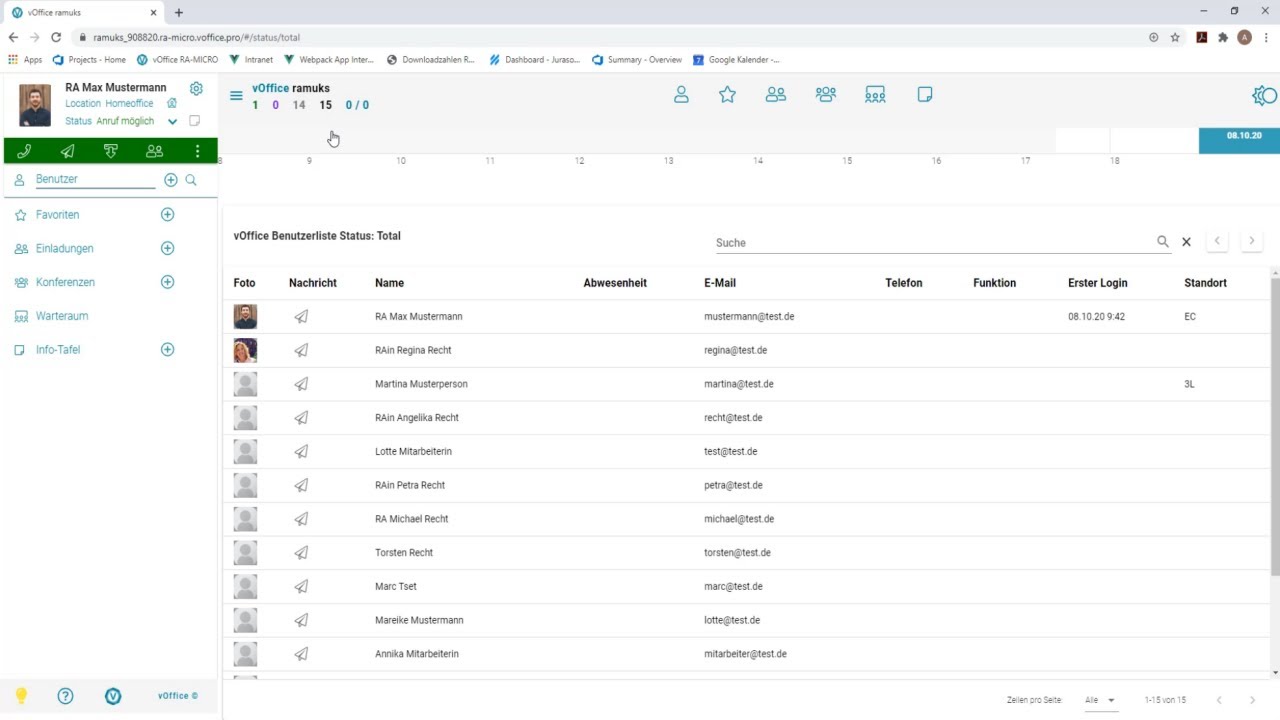Select Favoriten in sidebar
This screenshot has height=720, width=1280.
[x=57, y=215]
